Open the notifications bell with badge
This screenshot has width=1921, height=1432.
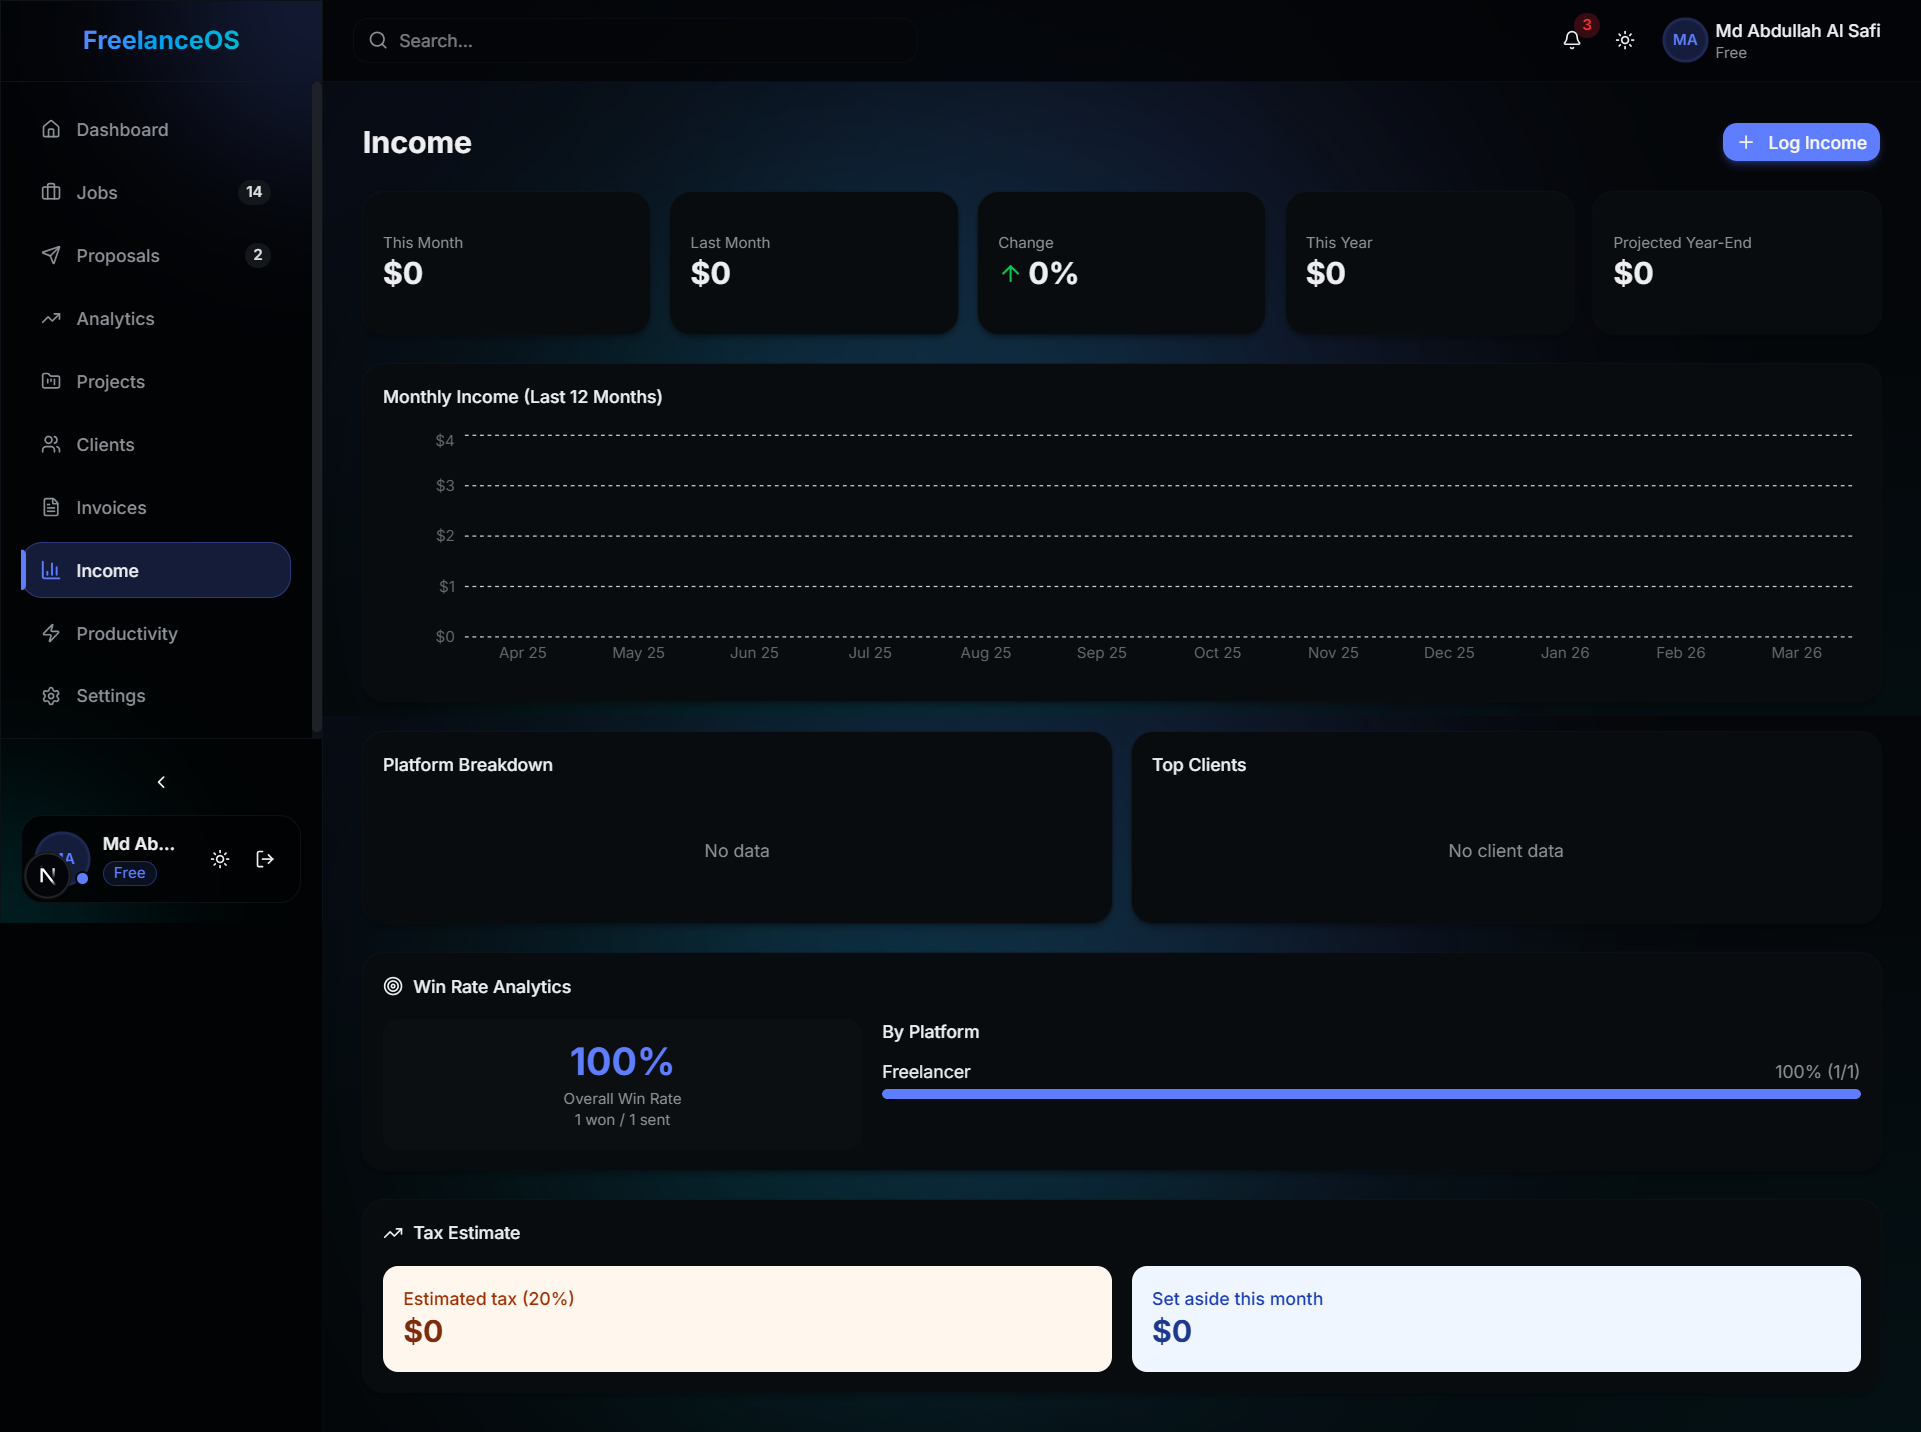(1572, 41)
